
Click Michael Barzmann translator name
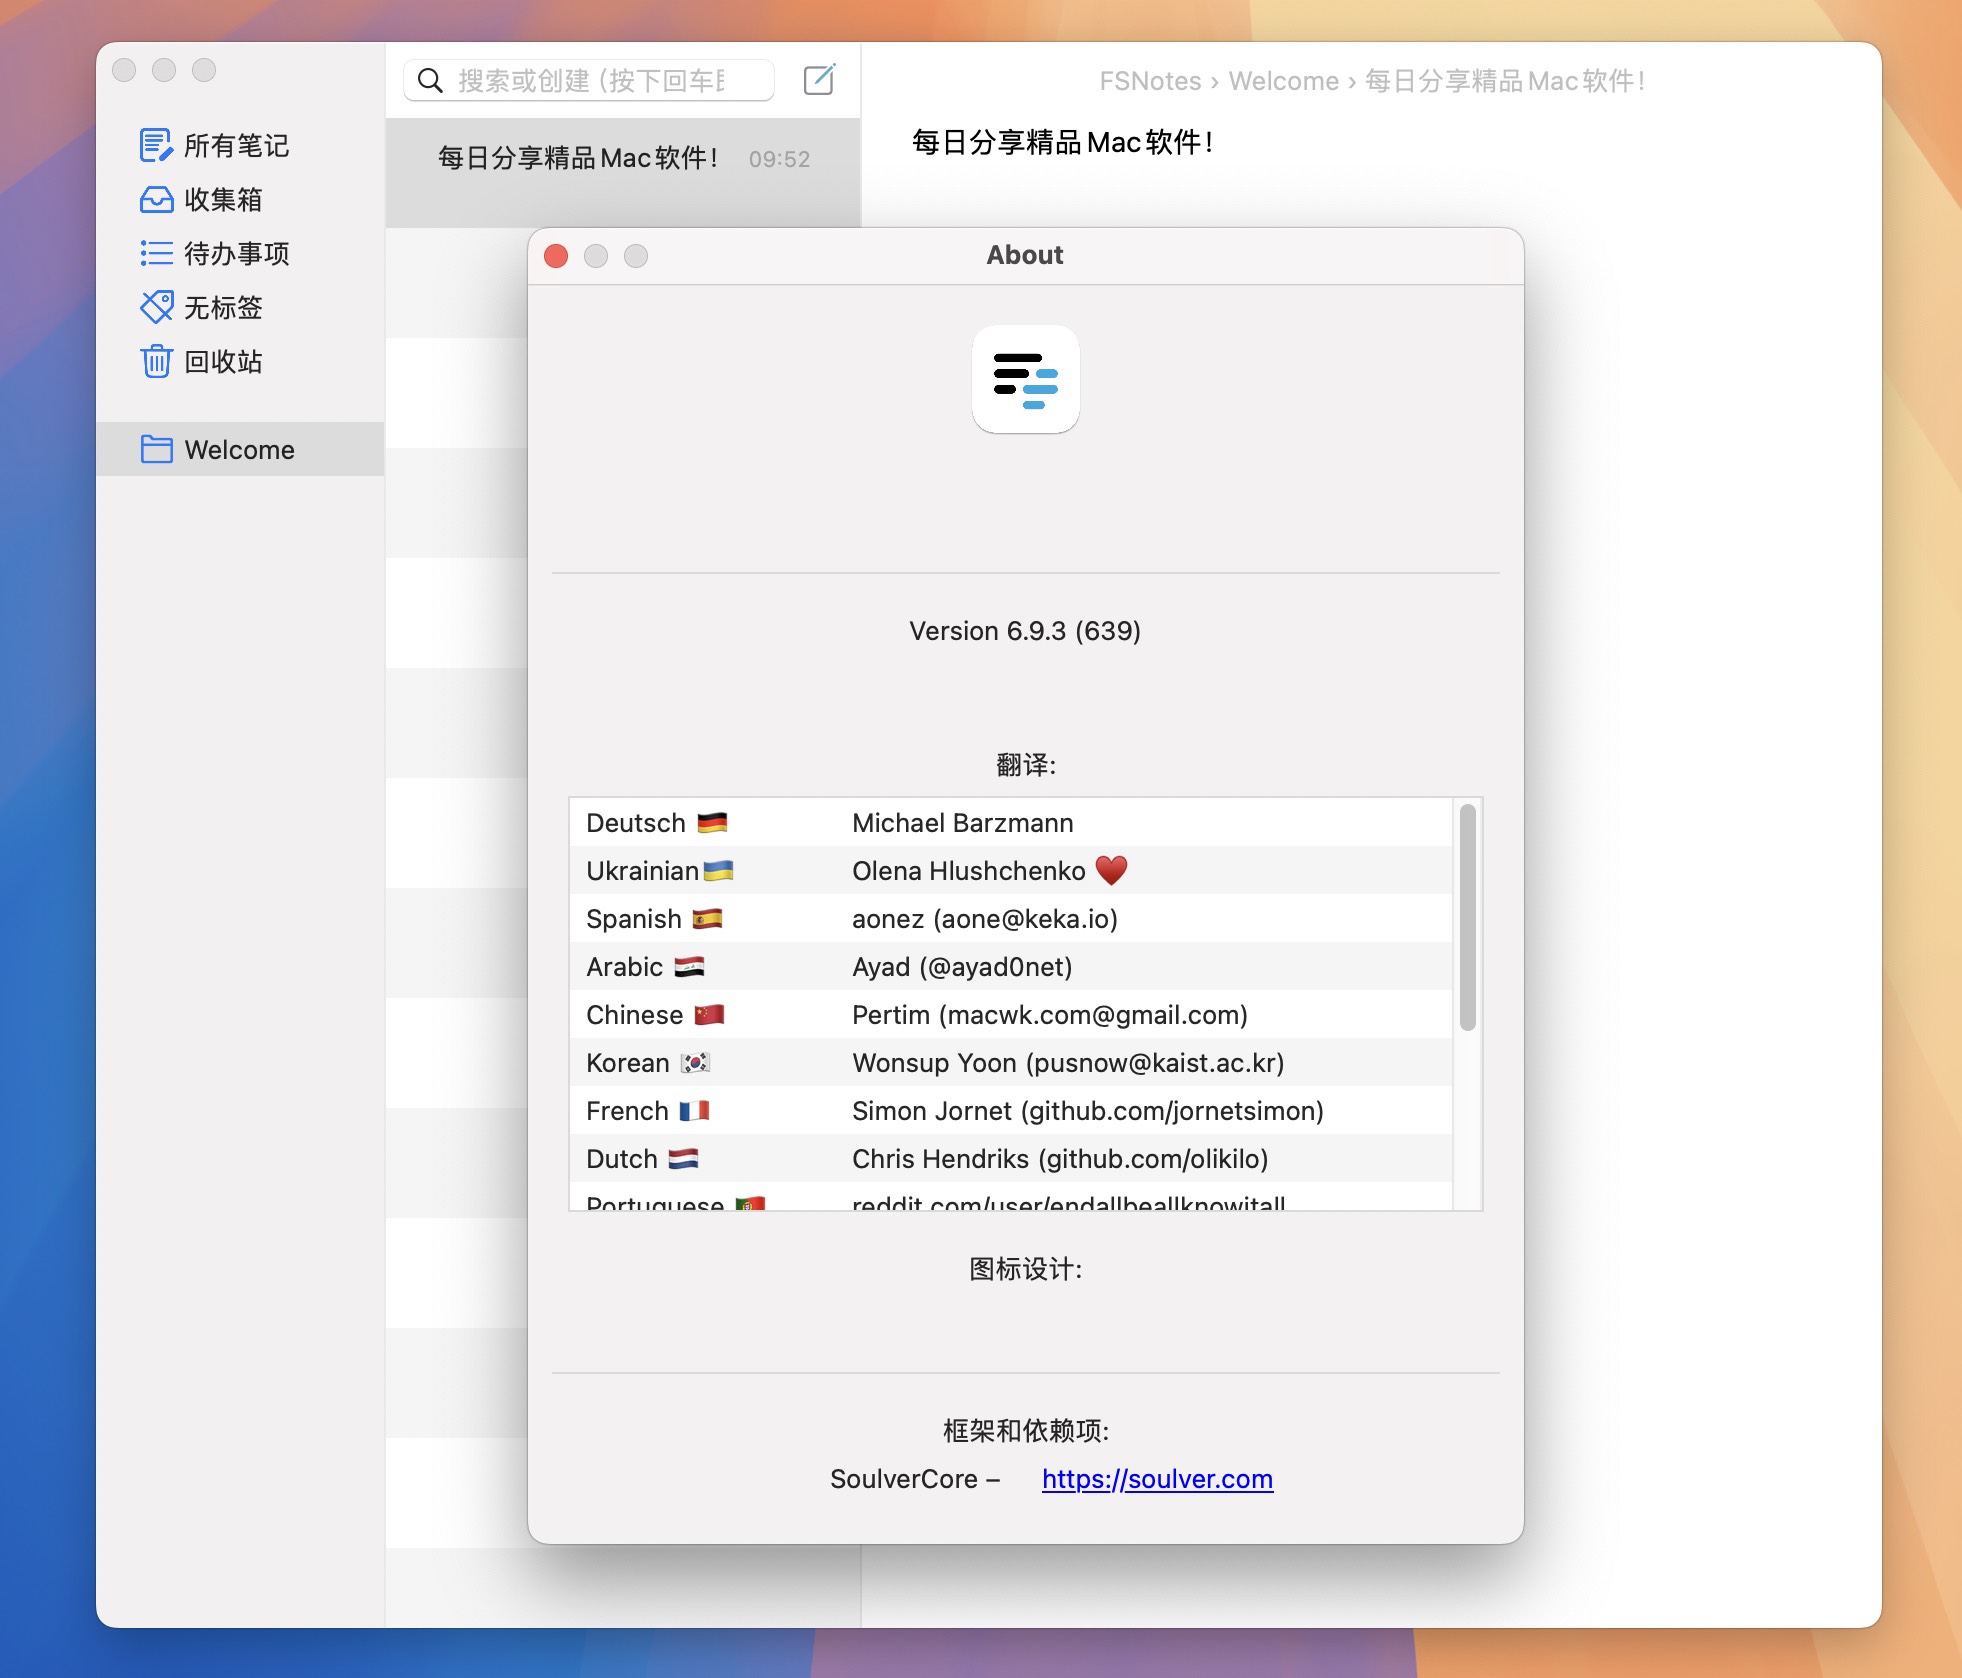962,823
